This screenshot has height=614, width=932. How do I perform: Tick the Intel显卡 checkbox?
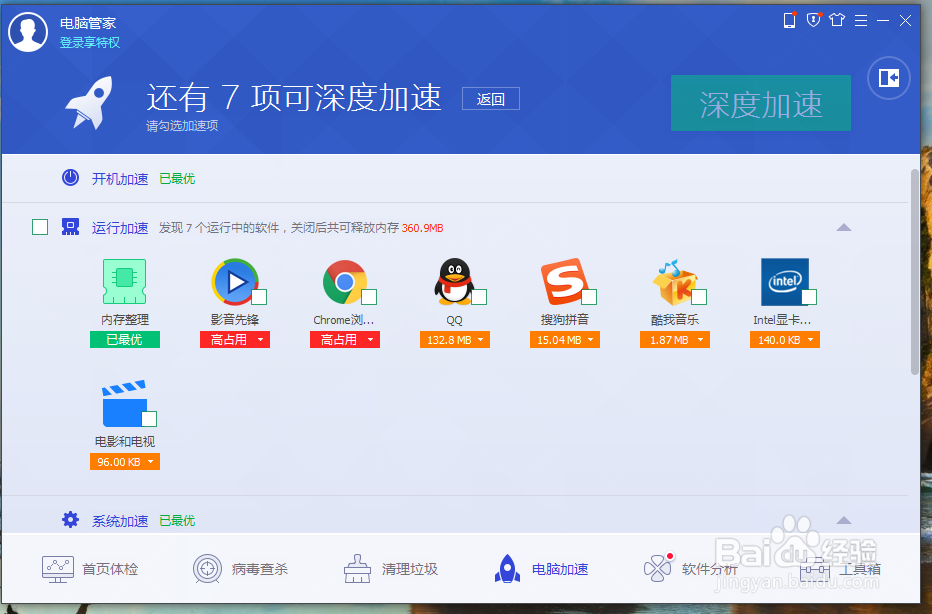(809, 297)
